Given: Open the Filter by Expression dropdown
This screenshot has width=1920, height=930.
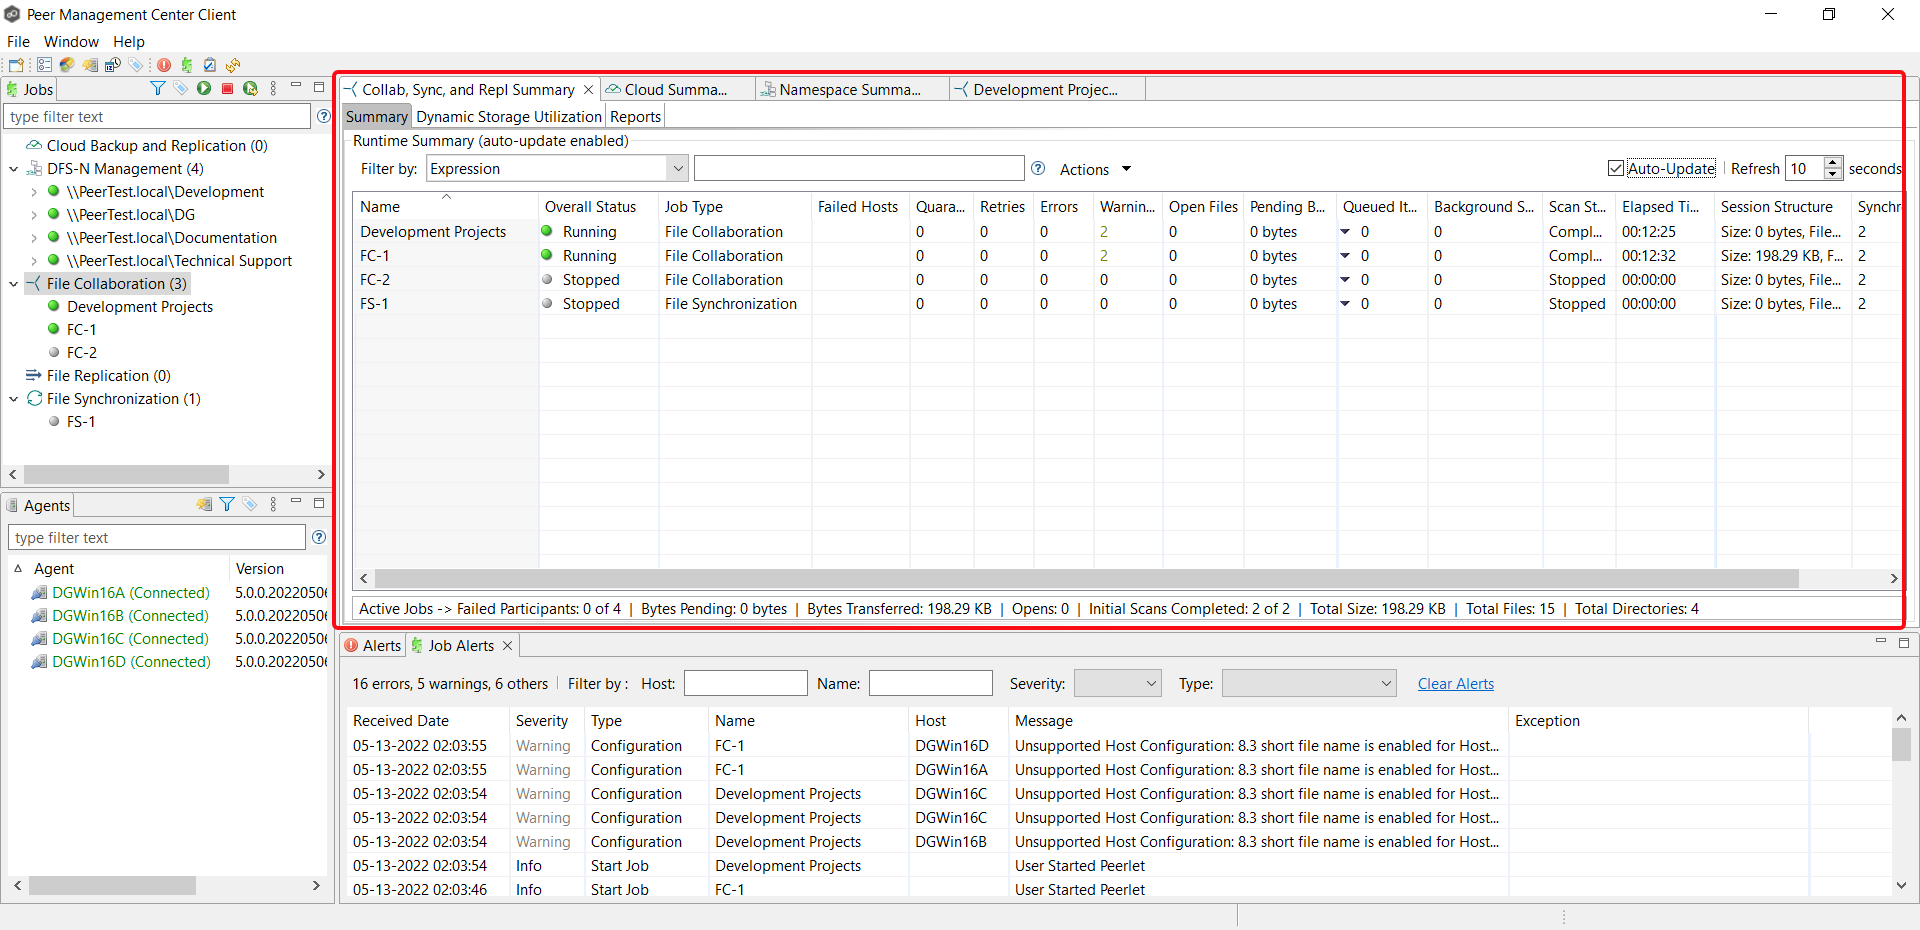Looking at the screenshot, I should pyautogui.click(x=678, y=169).
